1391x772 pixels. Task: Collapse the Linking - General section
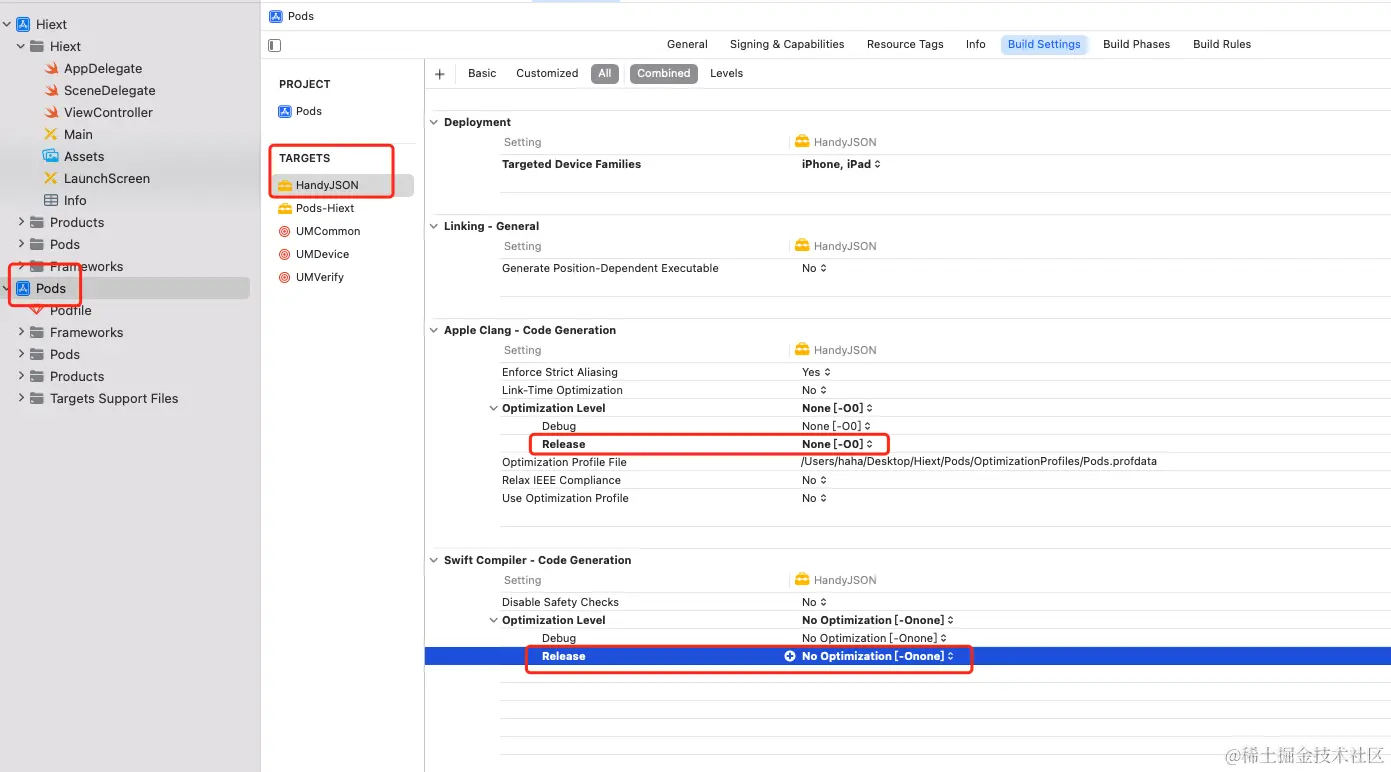(434, 226)
